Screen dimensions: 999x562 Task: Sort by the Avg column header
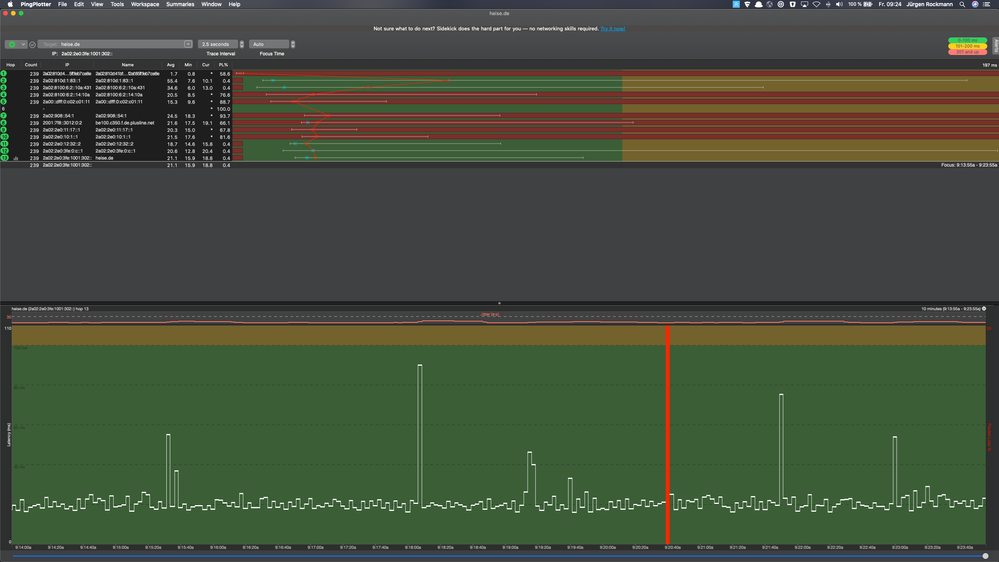(x=171, y=65)
